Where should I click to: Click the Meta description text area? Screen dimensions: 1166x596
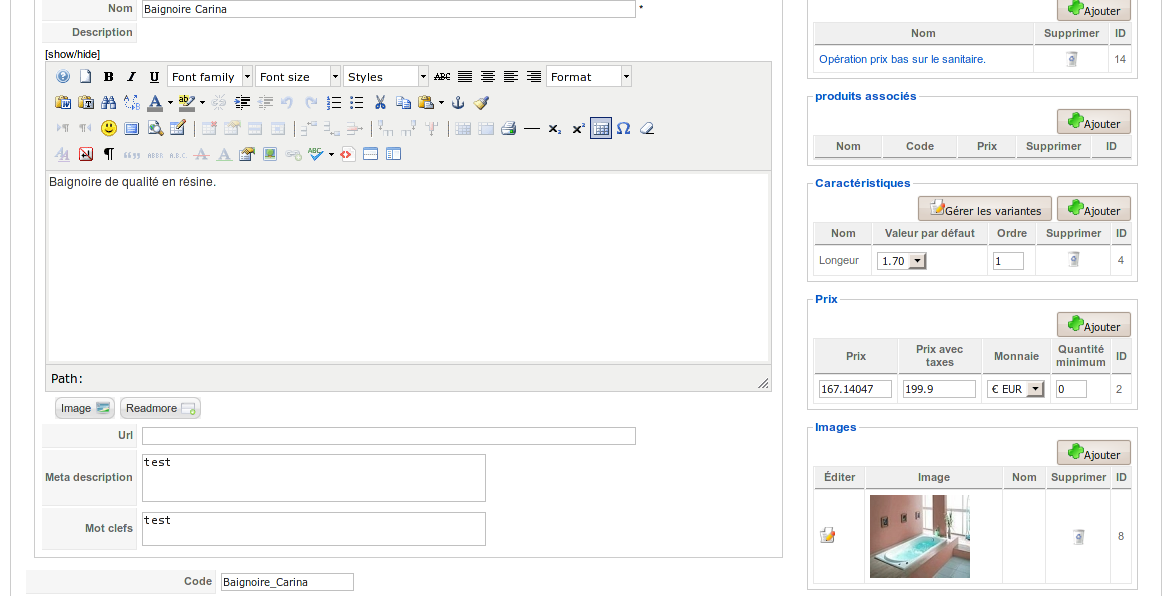[x=314, y=478]
